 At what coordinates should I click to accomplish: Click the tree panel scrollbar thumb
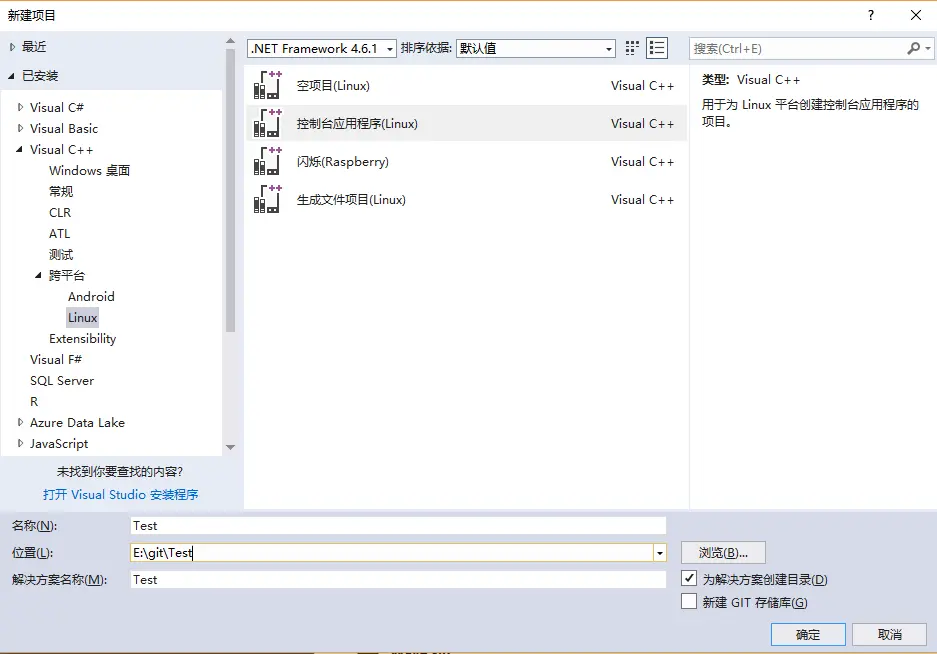click(x=231, y=190)
